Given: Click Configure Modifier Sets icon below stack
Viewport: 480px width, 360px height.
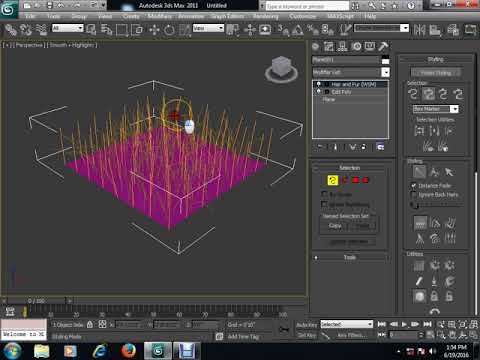Looking at the screenshot, I should point(380,147).
